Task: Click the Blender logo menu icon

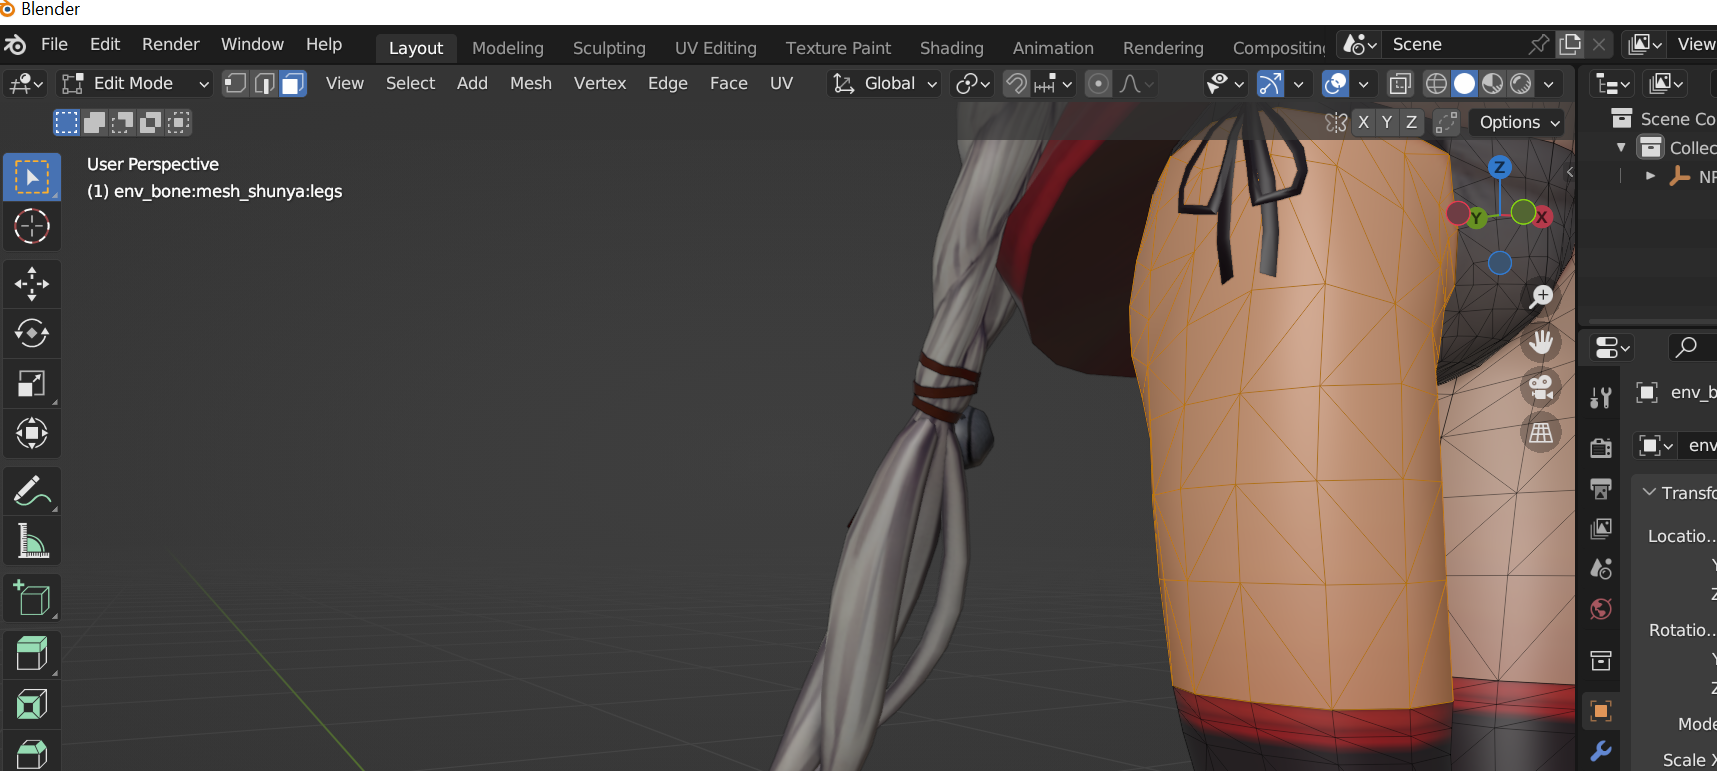Action: click(x=15, y=45)
